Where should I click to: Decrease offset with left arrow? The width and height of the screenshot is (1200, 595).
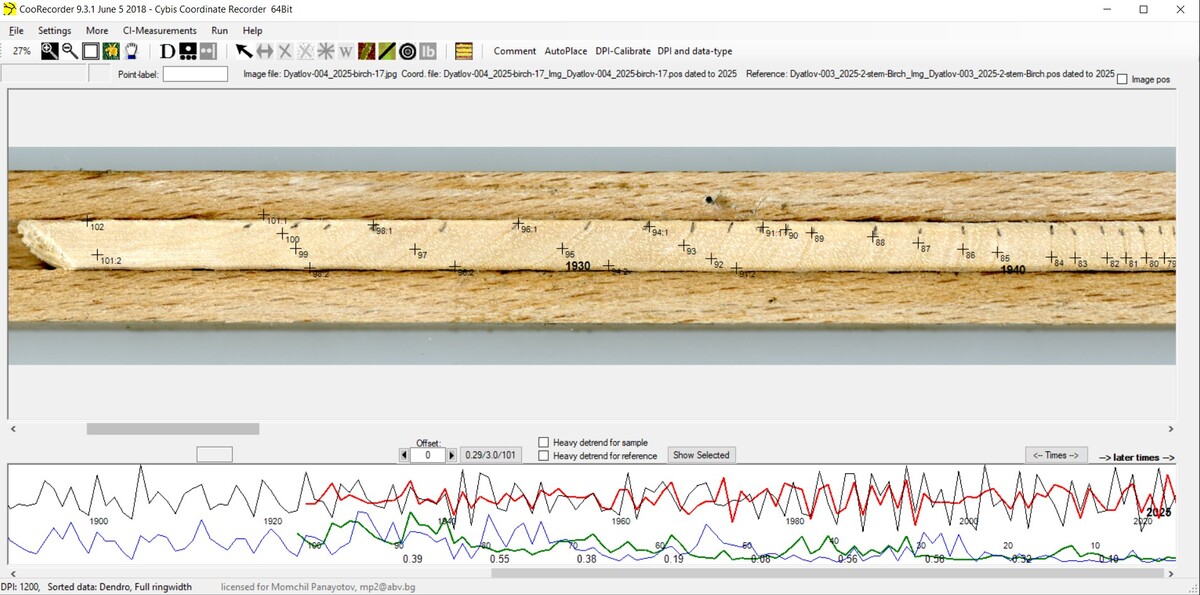coord(404,455)
